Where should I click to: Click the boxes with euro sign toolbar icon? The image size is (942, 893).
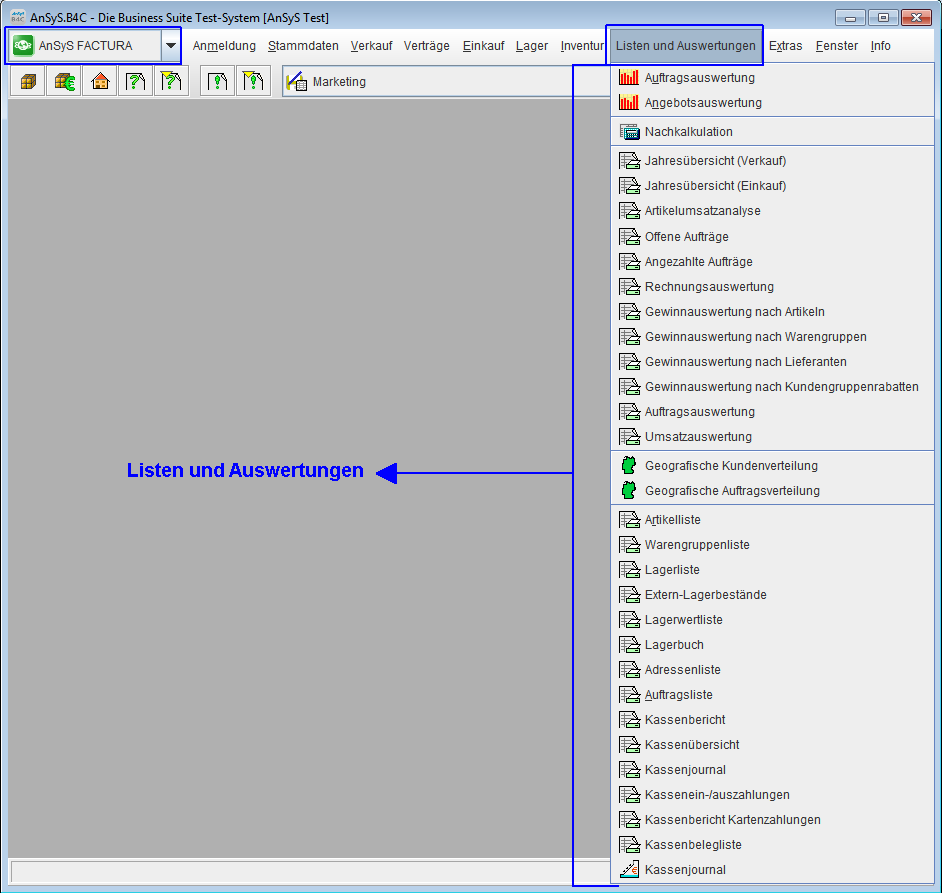pyautogui.click(x=64, y=82)
